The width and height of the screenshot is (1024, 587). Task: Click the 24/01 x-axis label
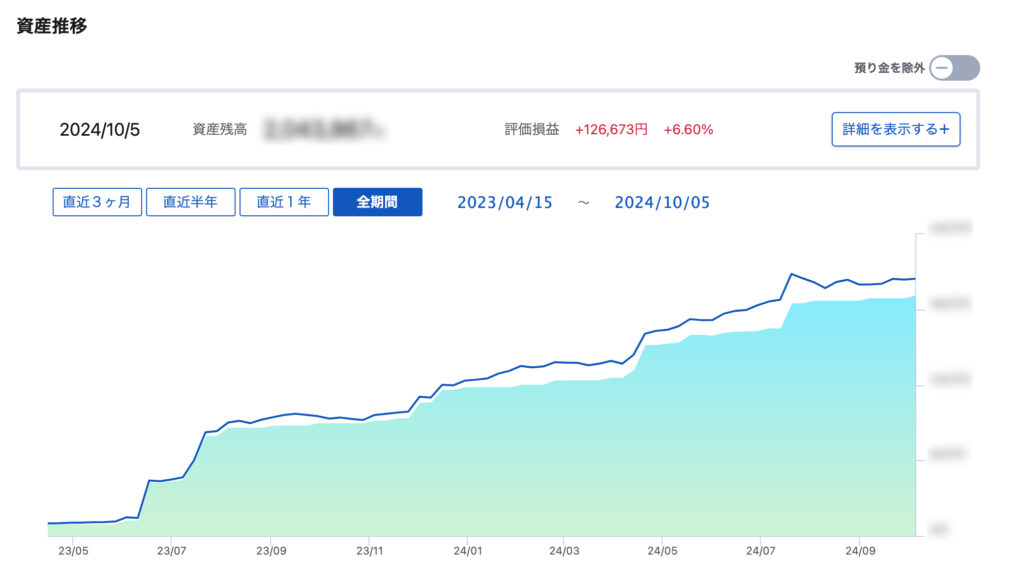(467, 550)
